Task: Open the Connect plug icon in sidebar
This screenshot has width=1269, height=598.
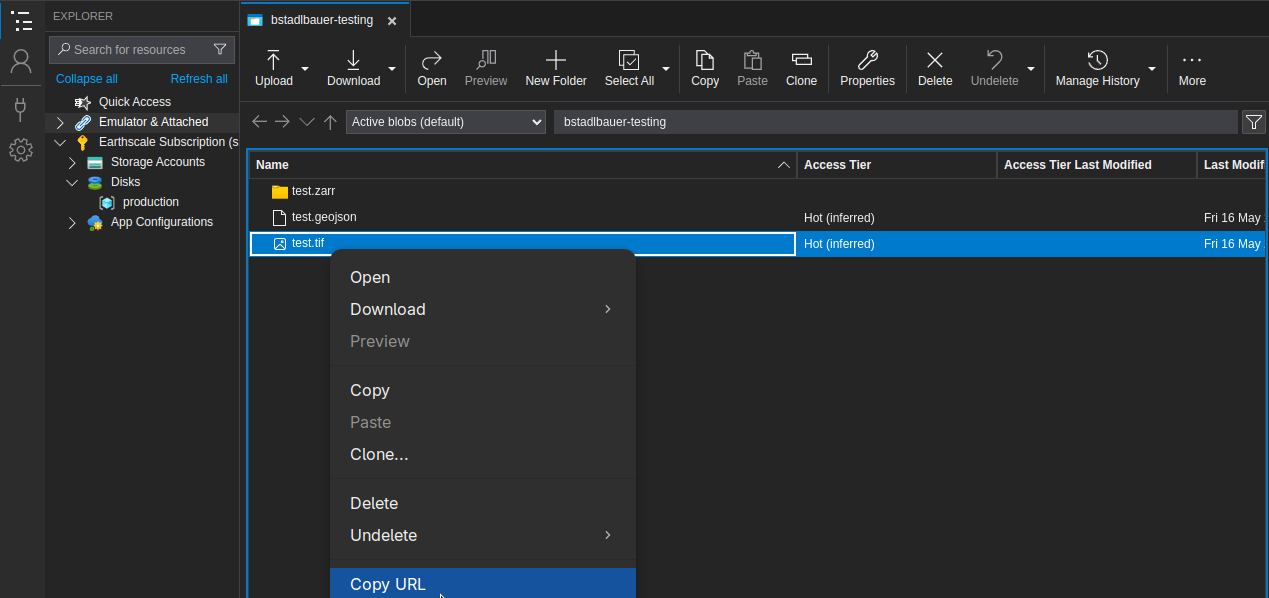Action: click(21, 108)
